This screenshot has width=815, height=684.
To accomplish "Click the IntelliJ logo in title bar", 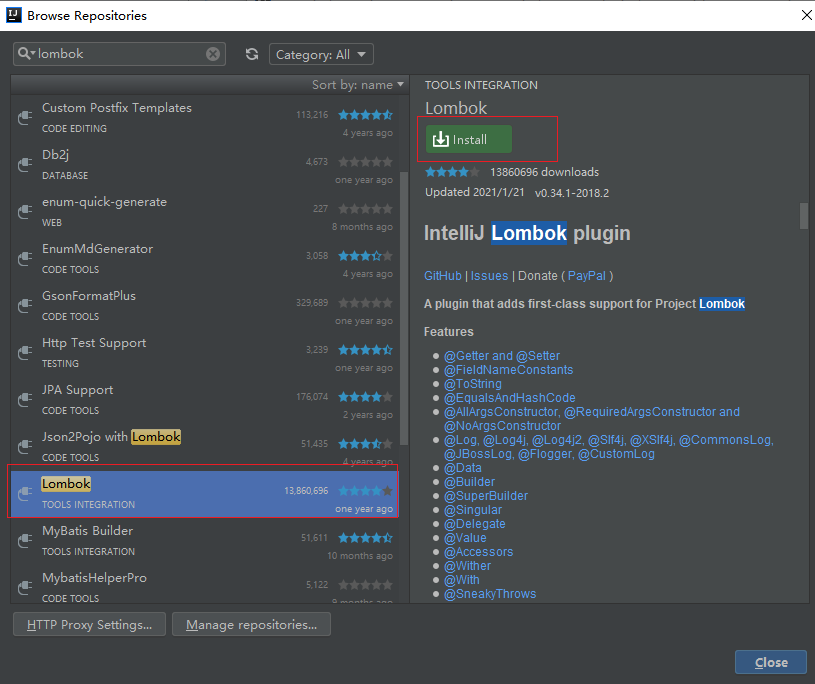I will [x=12, y=15].
